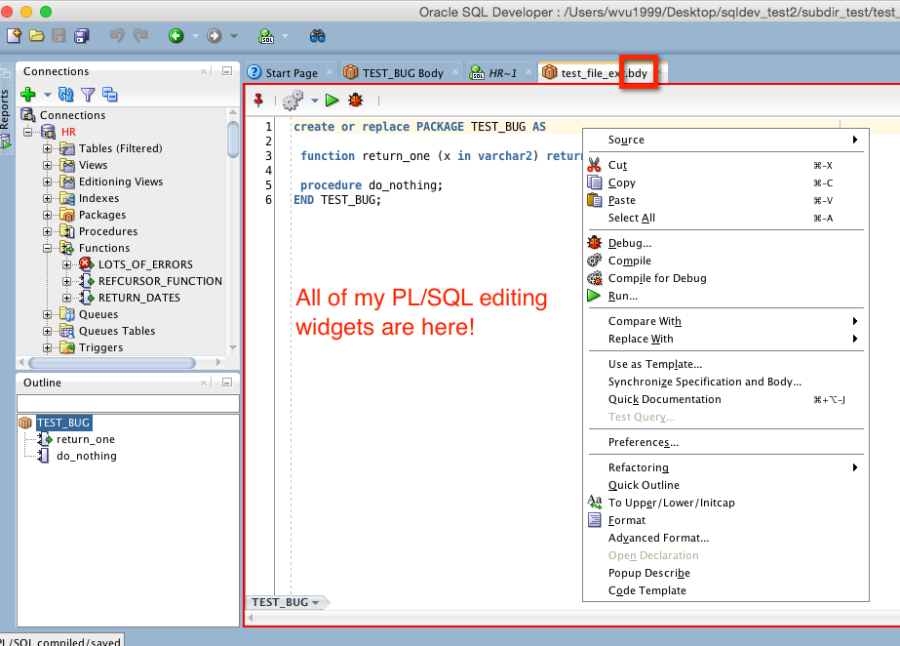Choose Cut from the context menu

pos(726,165)
